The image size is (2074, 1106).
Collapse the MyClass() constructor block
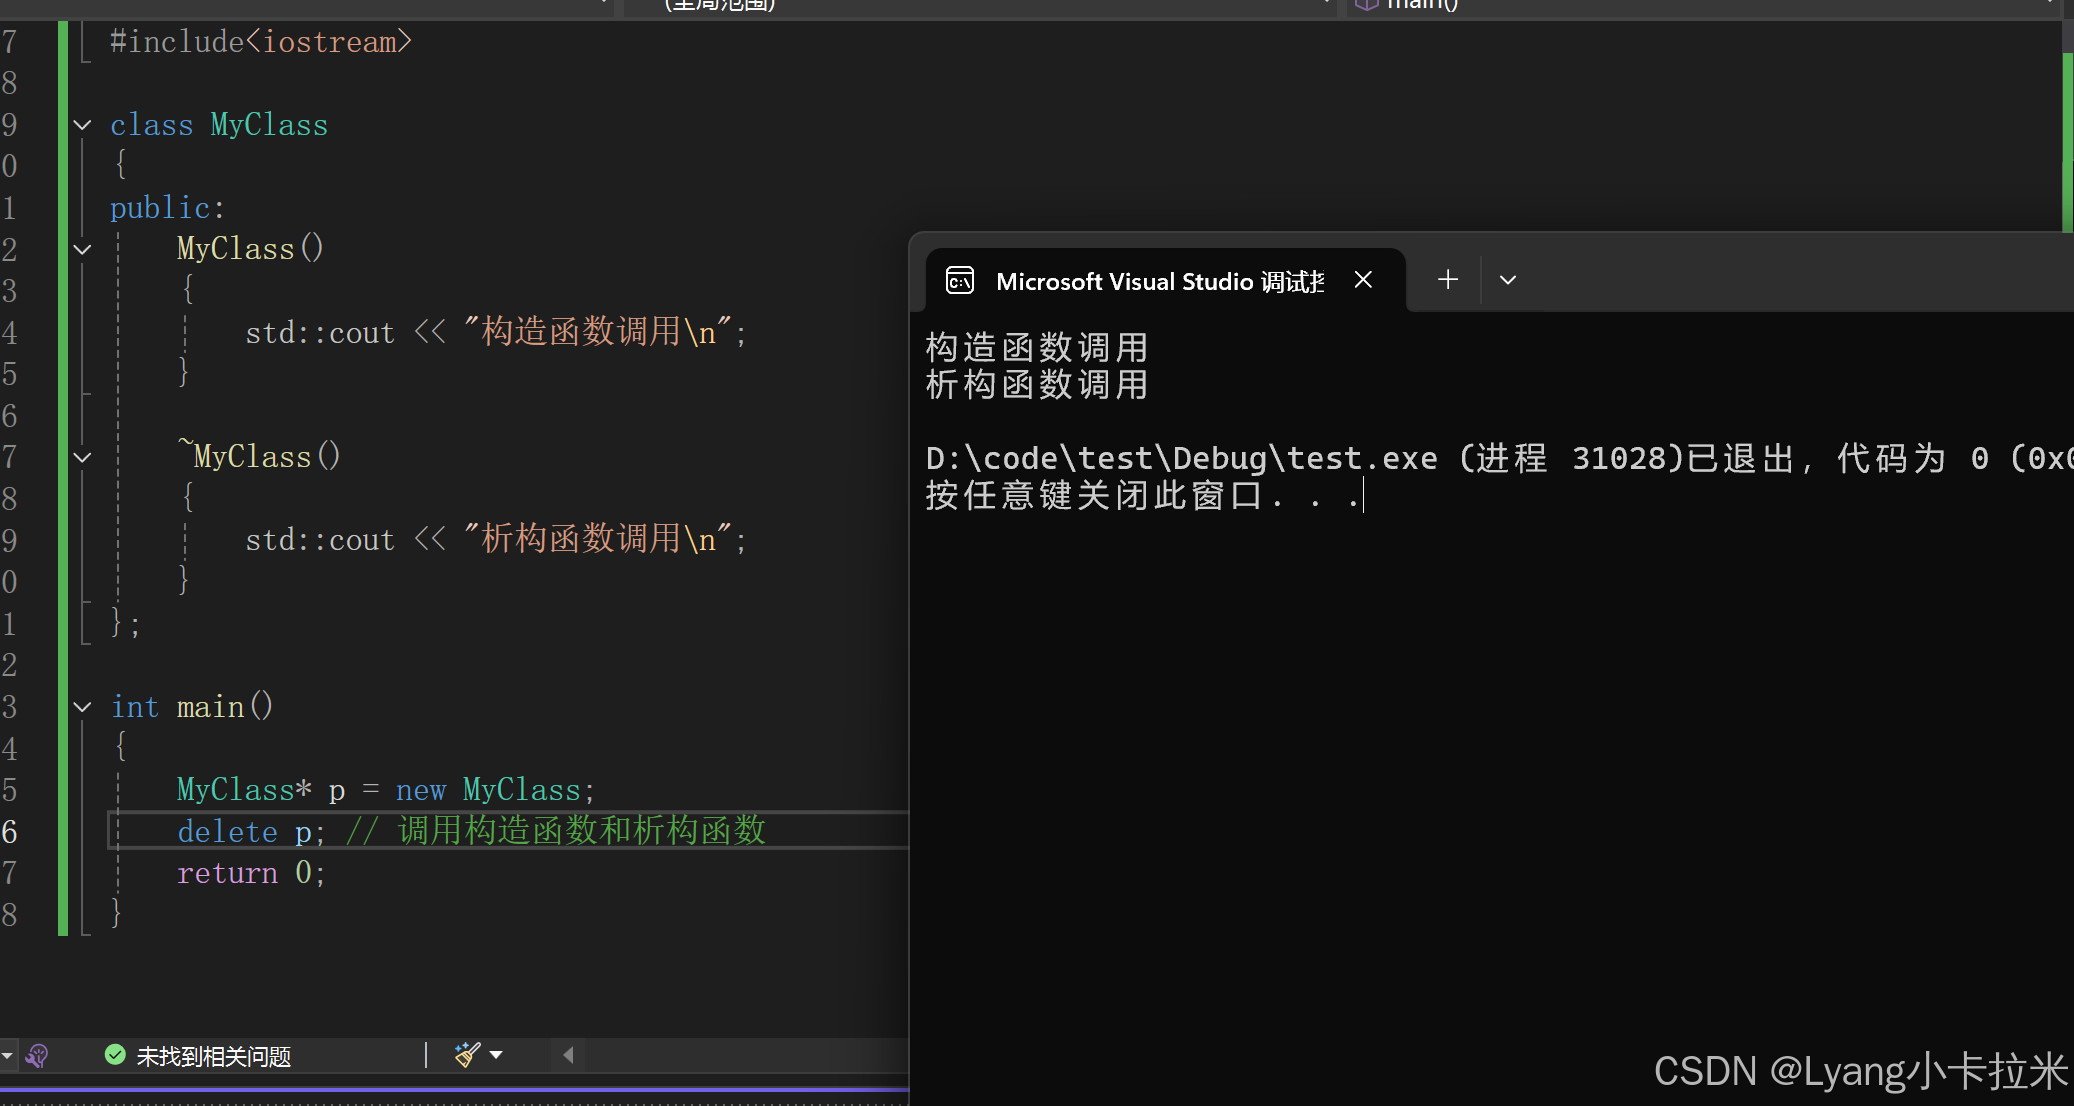click(83, 249)
